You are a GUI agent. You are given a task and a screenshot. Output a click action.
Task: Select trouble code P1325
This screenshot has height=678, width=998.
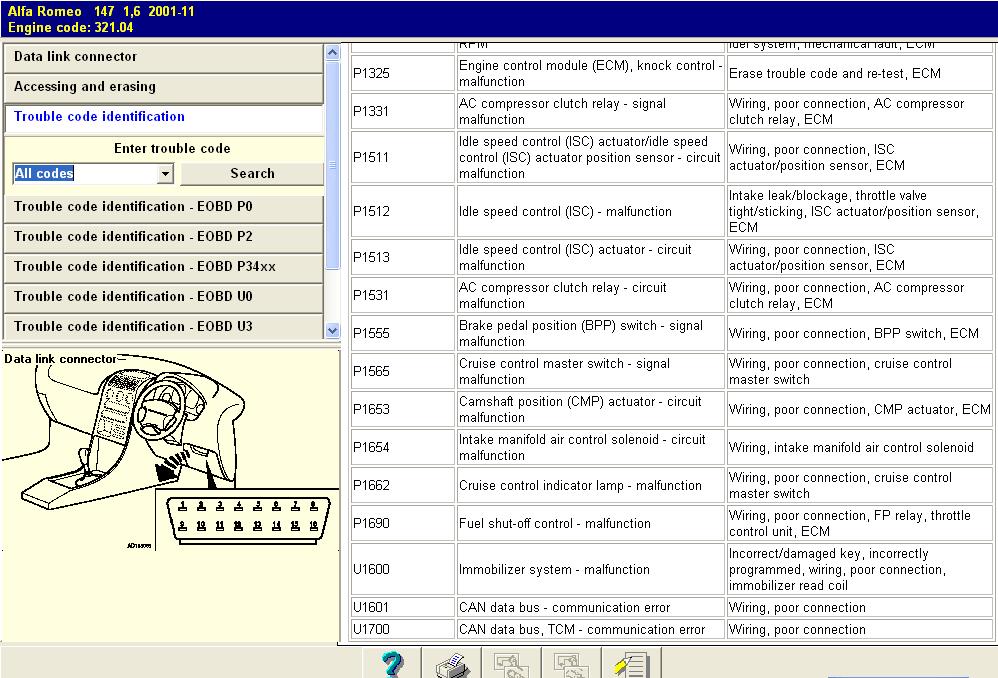coord(402,73)
